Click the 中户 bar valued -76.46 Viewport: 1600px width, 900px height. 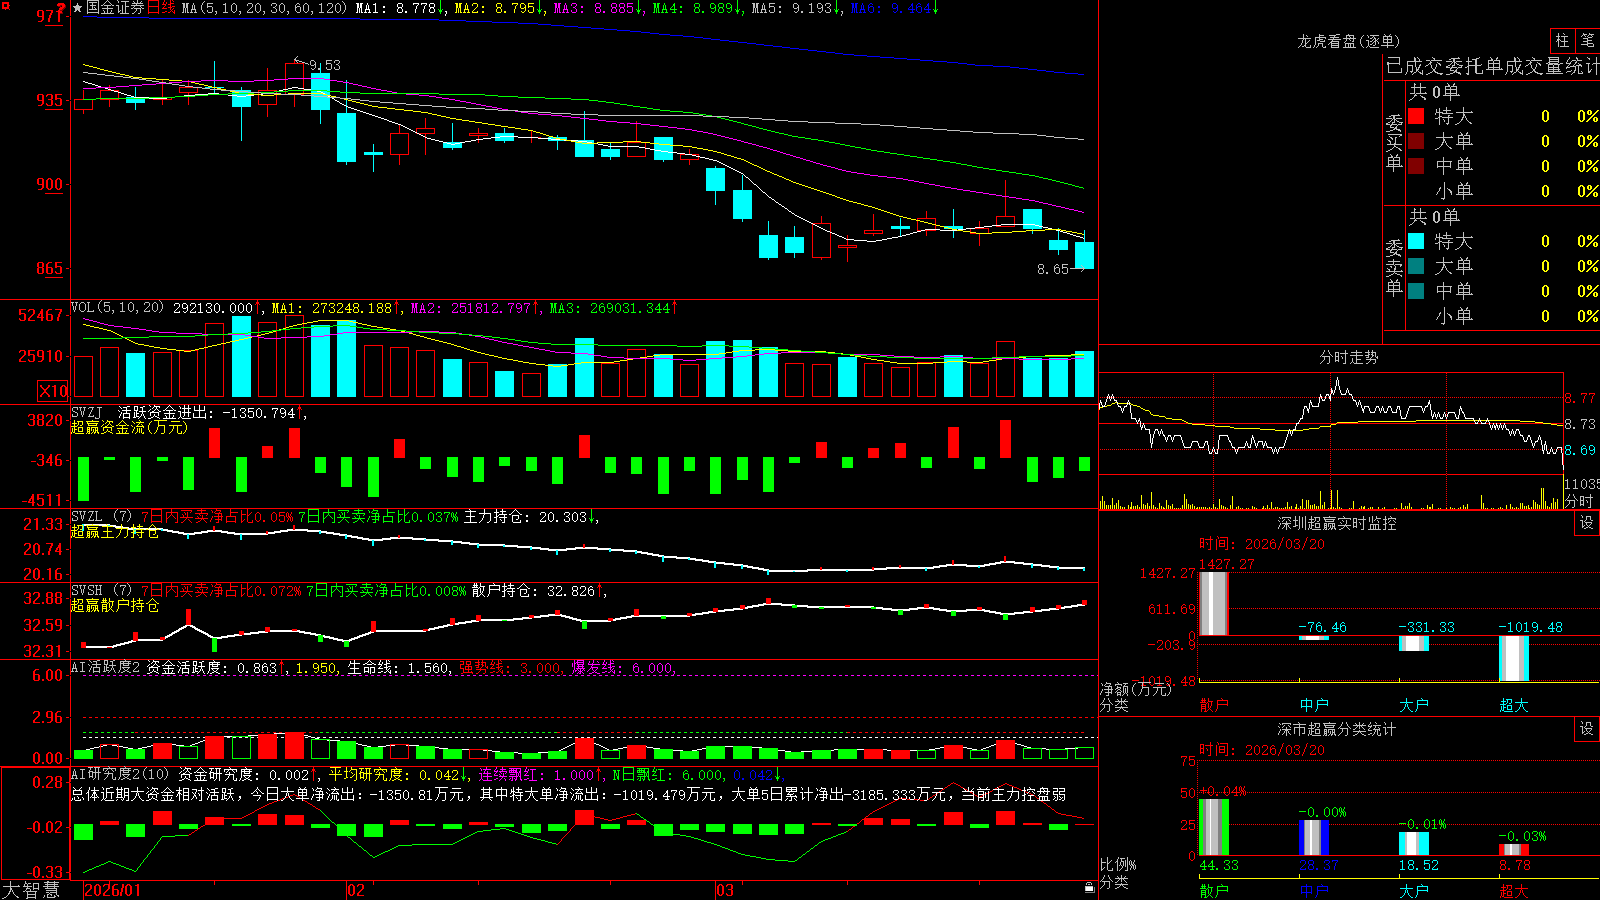tap(1314, 638)
